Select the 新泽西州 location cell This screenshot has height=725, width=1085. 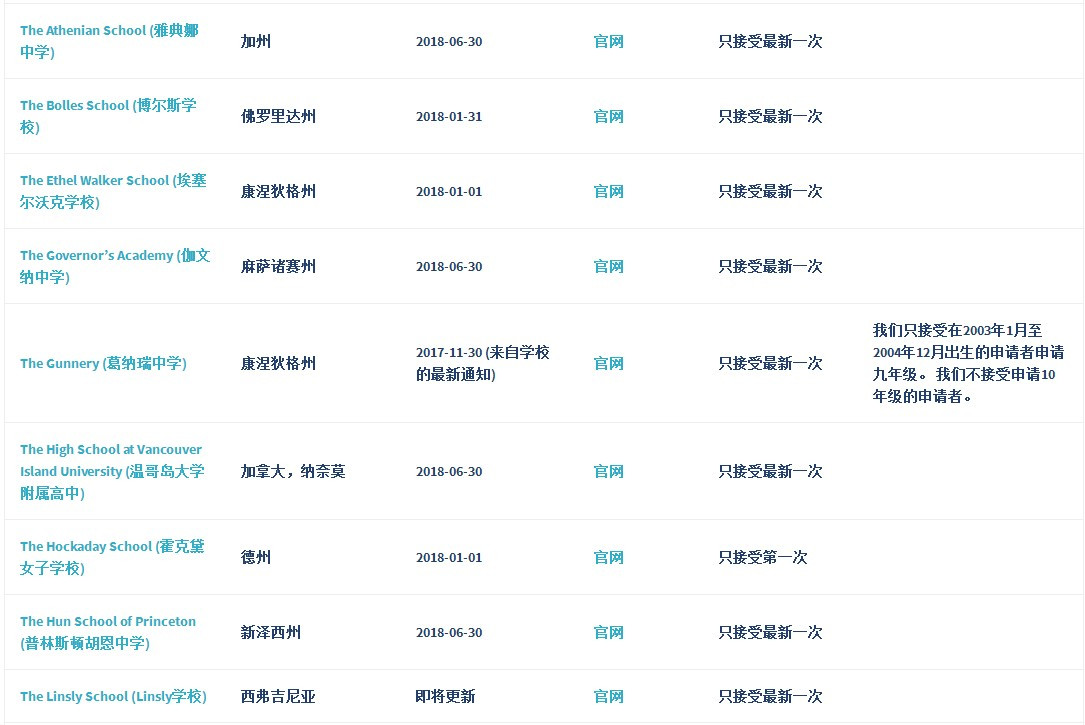pos(271,632)
